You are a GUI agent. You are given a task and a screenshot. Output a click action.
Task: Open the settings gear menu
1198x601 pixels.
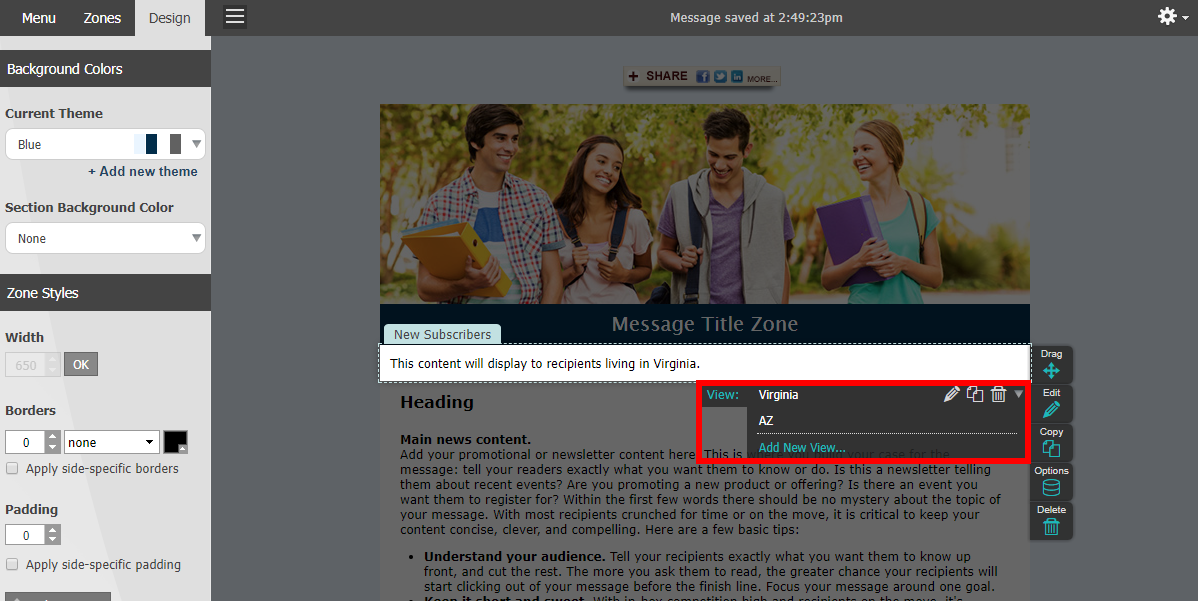pyautogui.click(x=1172, y=17)
